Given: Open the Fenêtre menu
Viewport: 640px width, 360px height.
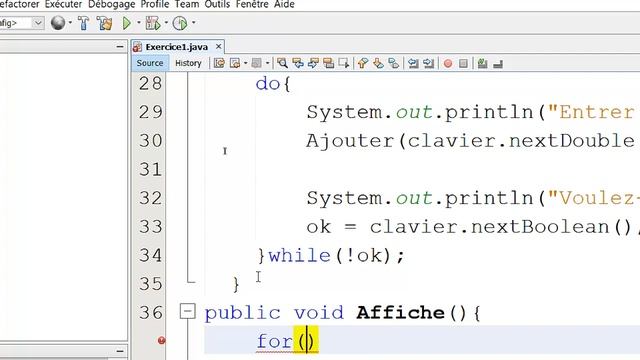Looking at the screenshot, I should 252,4.
